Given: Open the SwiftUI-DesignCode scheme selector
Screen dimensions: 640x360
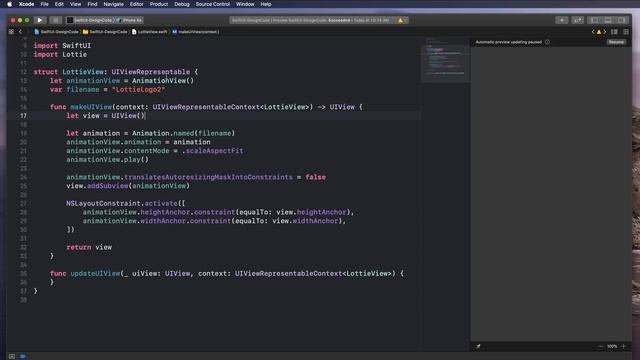Looking at the screenshot, I should pos(90,20).
